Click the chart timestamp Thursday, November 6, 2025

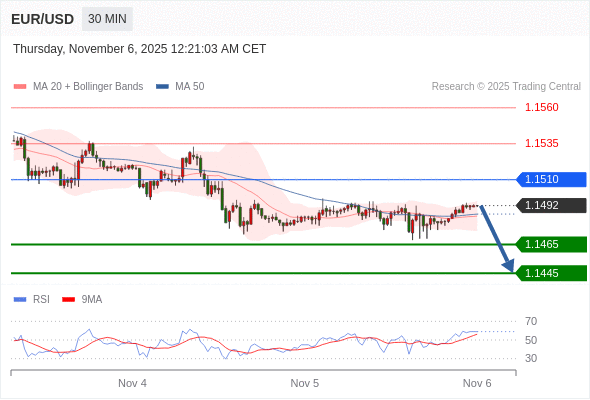coord(140,49)
